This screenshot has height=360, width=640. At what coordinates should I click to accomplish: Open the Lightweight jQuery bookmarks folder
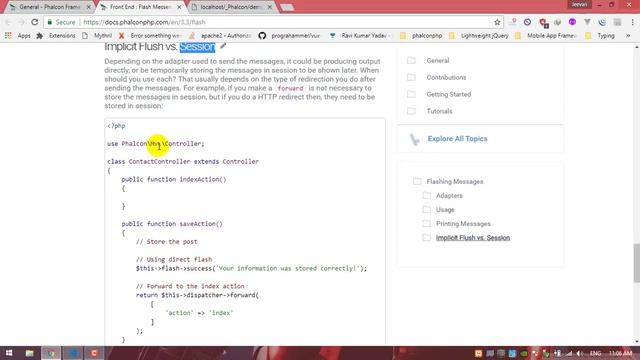478,36
